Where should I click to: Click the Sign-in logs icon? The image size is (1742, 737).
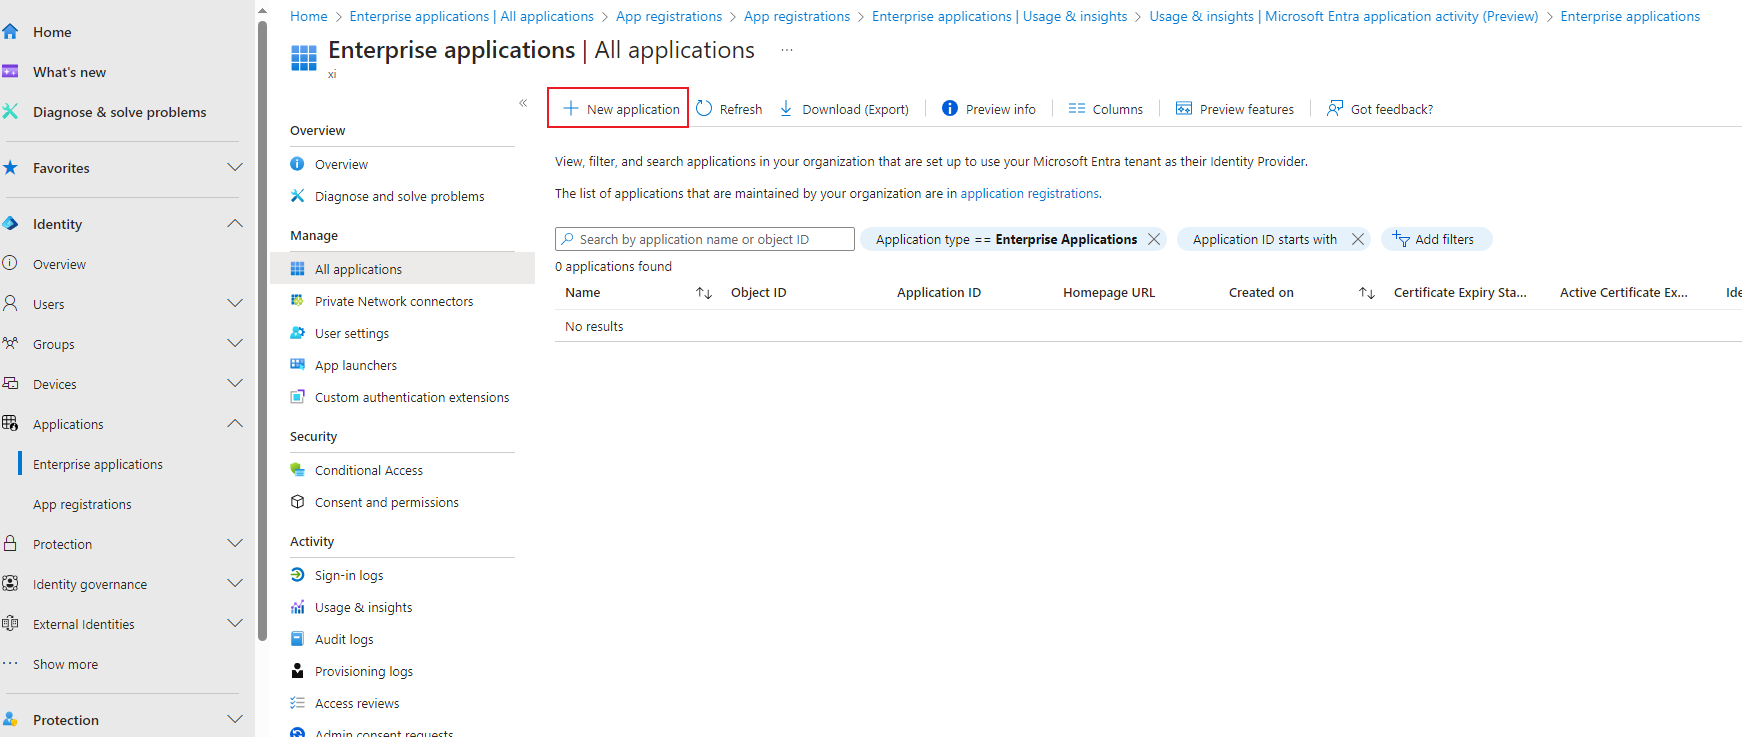pos(297,574)
